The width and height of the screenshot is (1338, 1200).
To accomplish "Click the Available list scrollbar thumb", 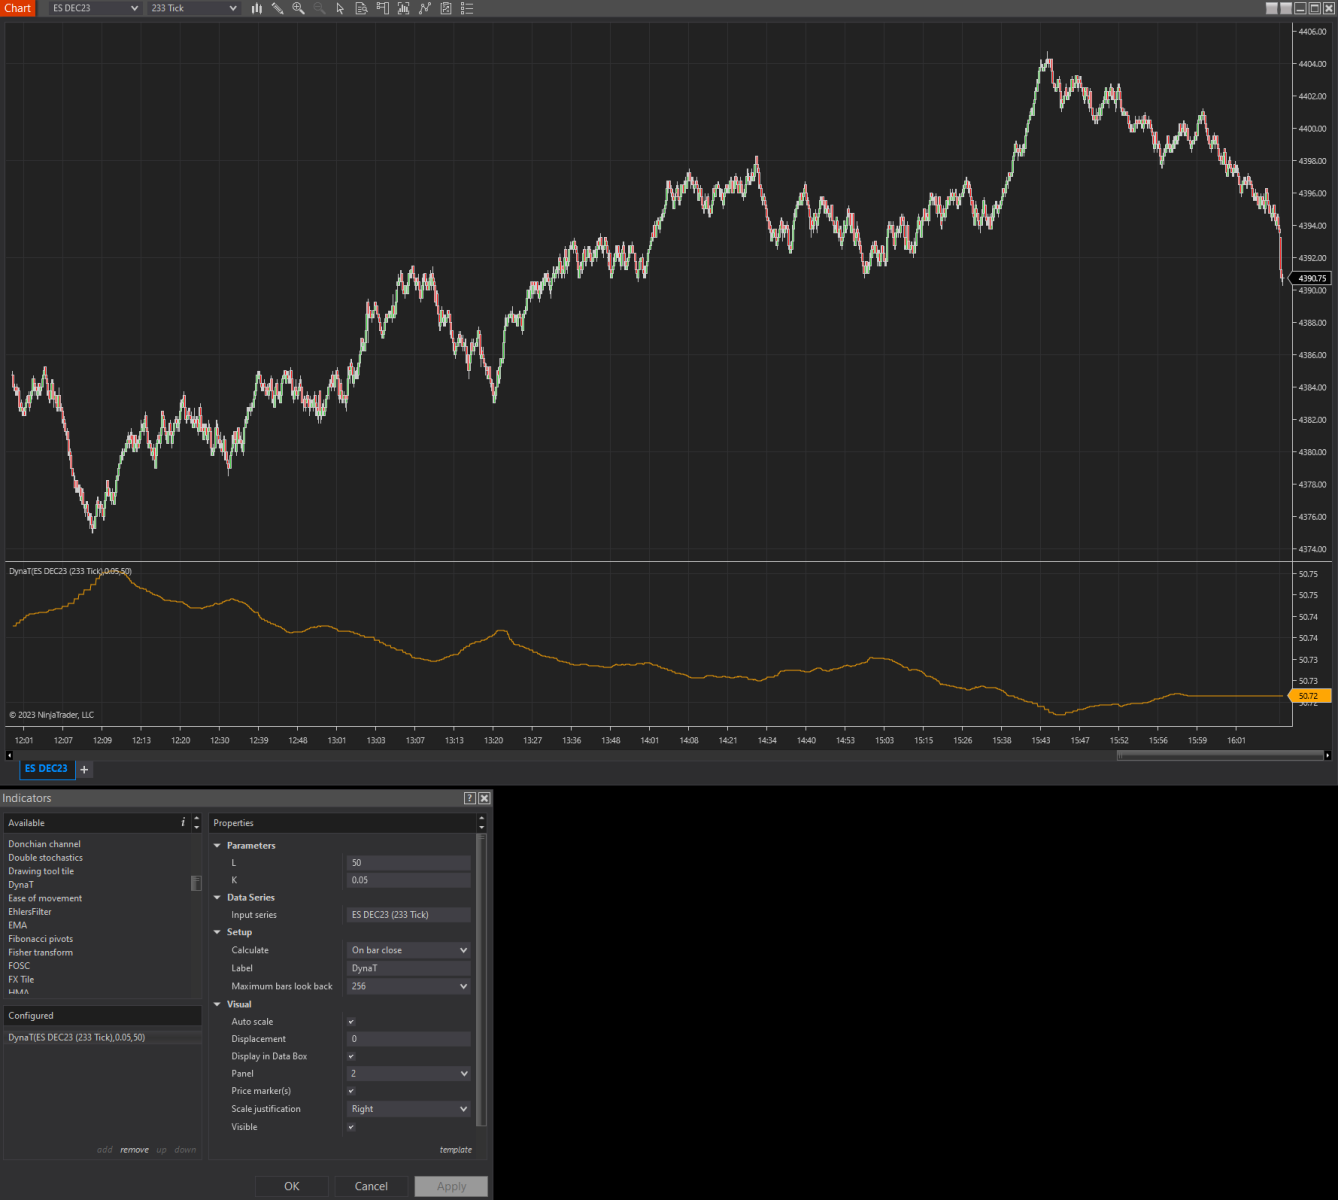I will [x=196, y=883].
